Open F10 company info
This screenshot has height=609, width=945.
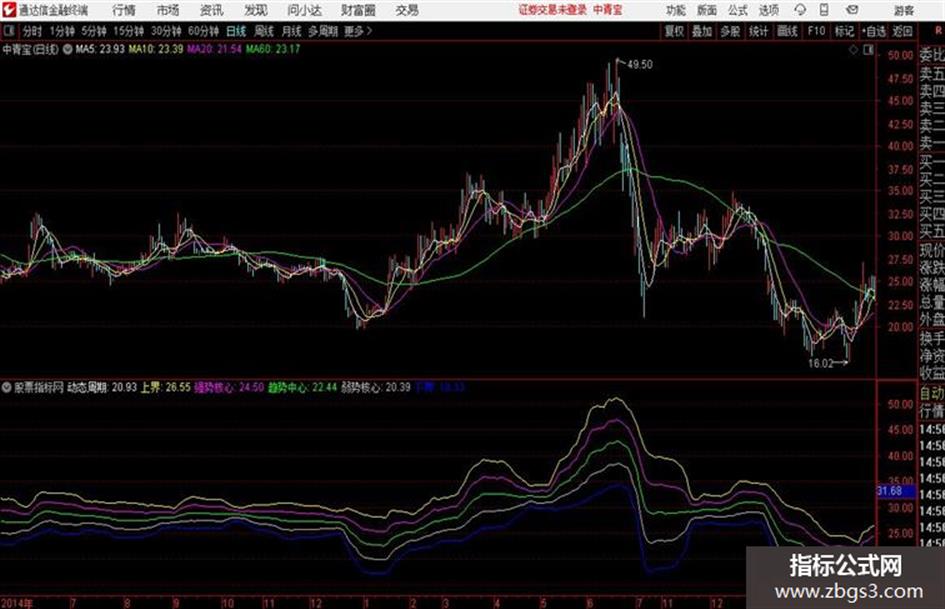point(817,31)
